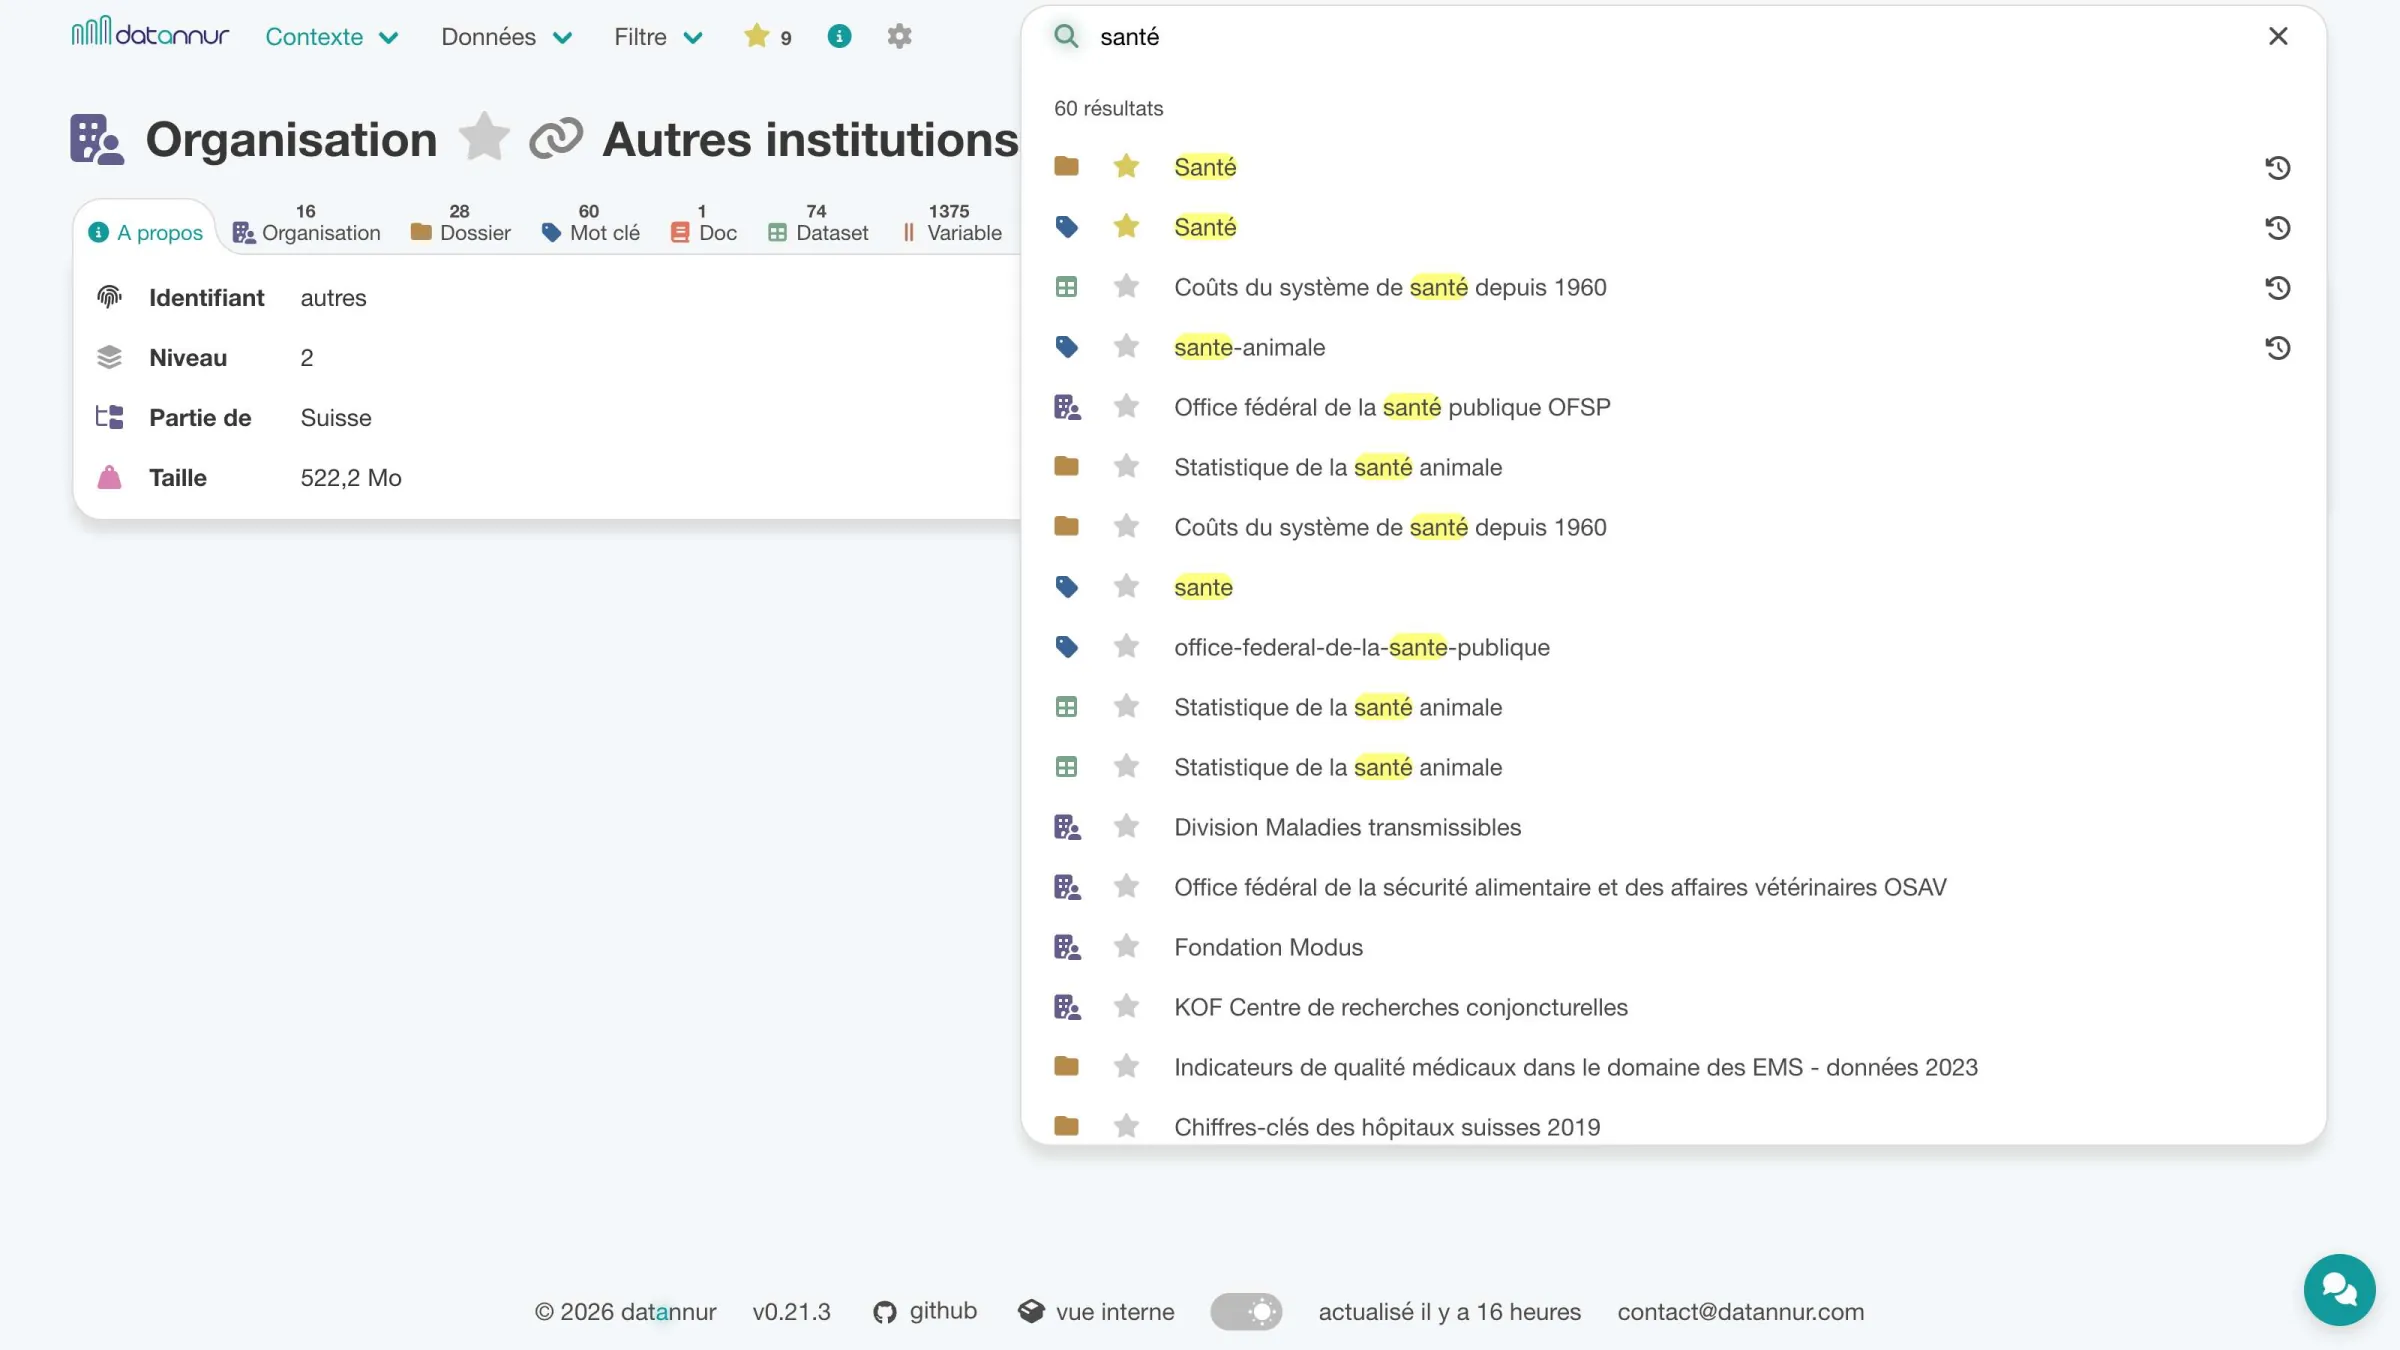Click the © 2026 datannur footer text
The height and width of the screenshot is (1350, 2400).
tap(626, 1312)
